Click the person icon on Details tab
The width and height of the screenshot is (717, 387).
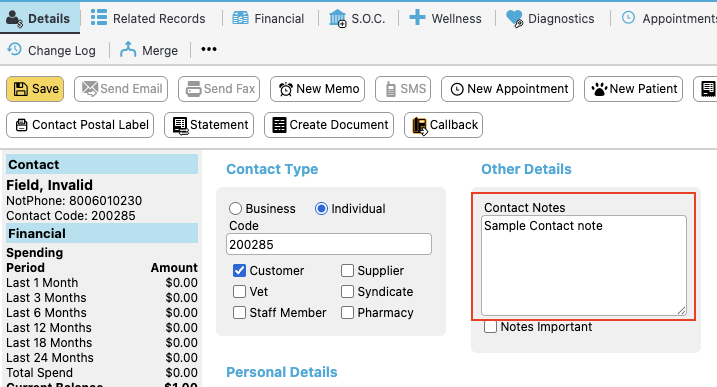[x=14, y=18]
